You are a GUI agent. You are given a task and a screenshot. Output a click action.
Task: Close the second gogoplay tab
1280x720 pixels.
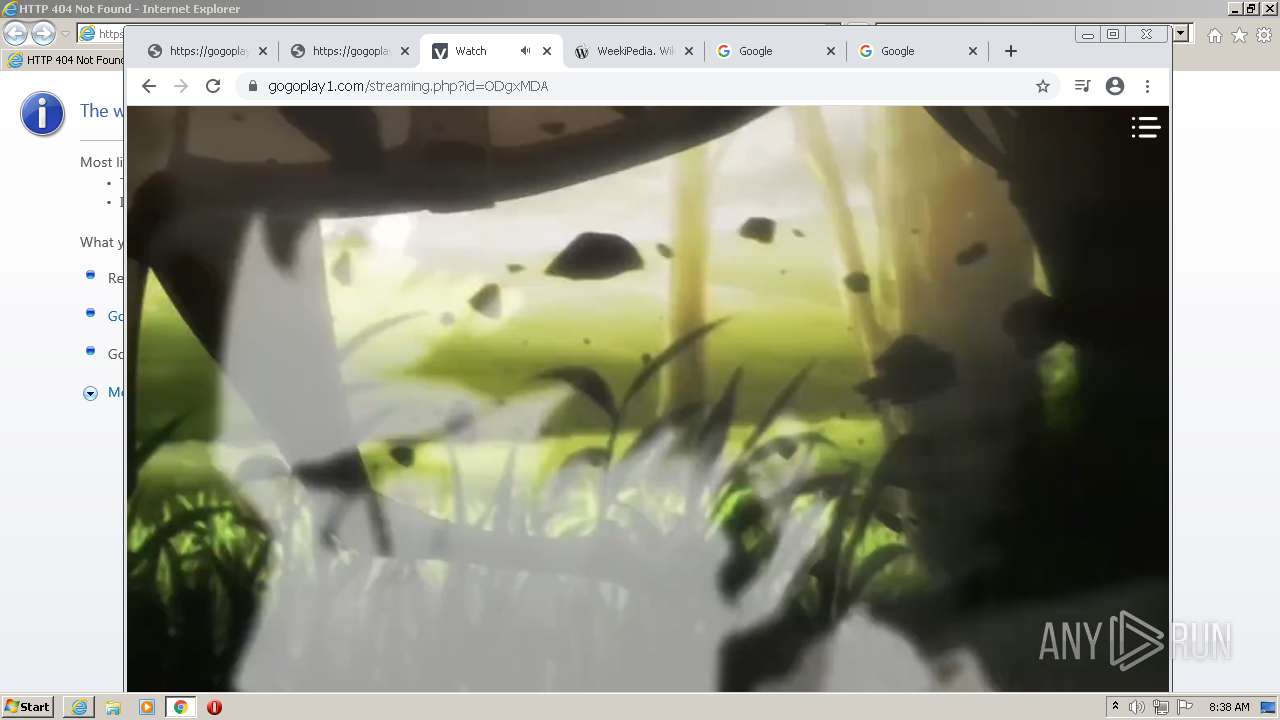405,51
